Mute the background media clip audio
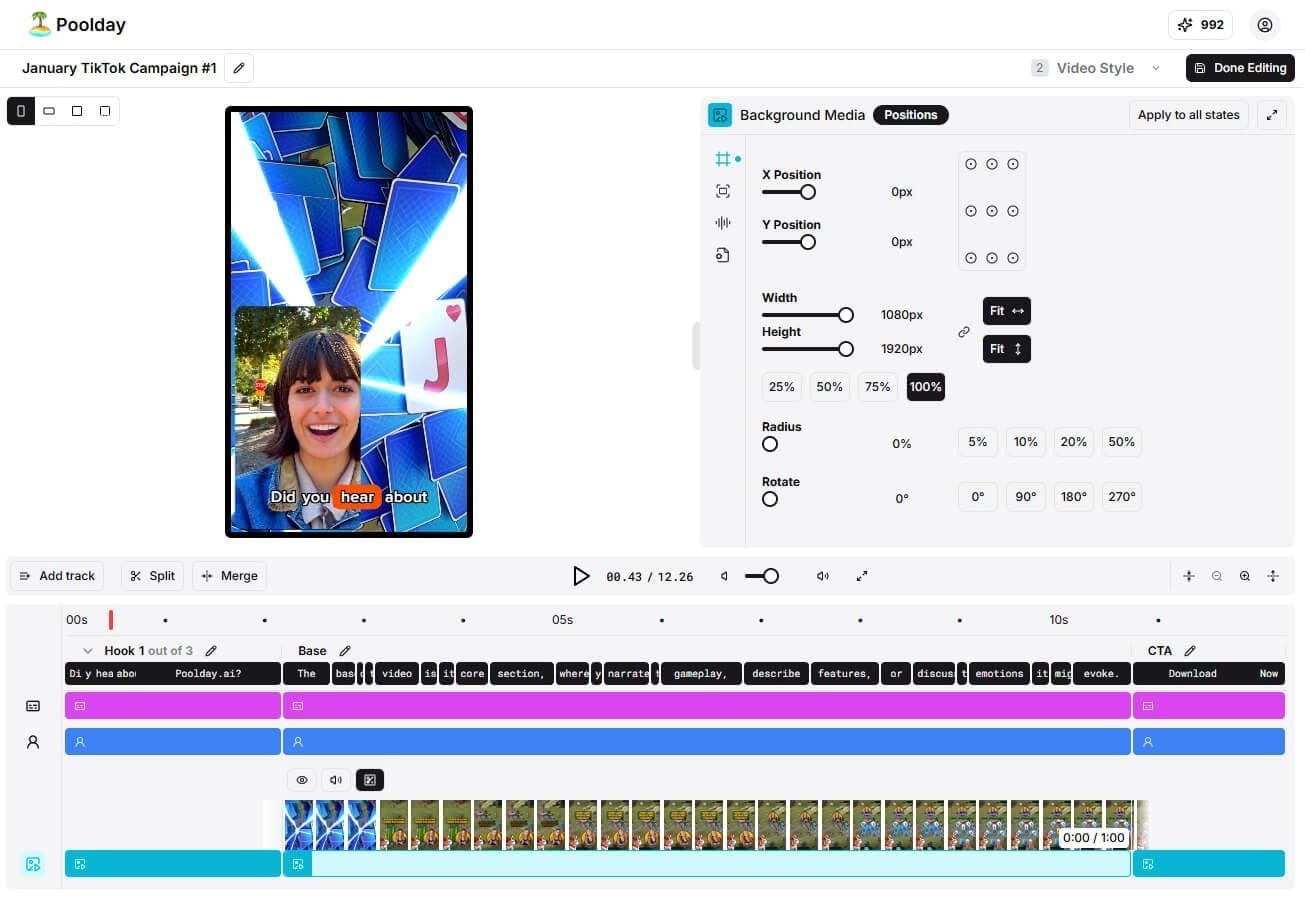This screenshot has width=1305, height=900. click(336, 780)
